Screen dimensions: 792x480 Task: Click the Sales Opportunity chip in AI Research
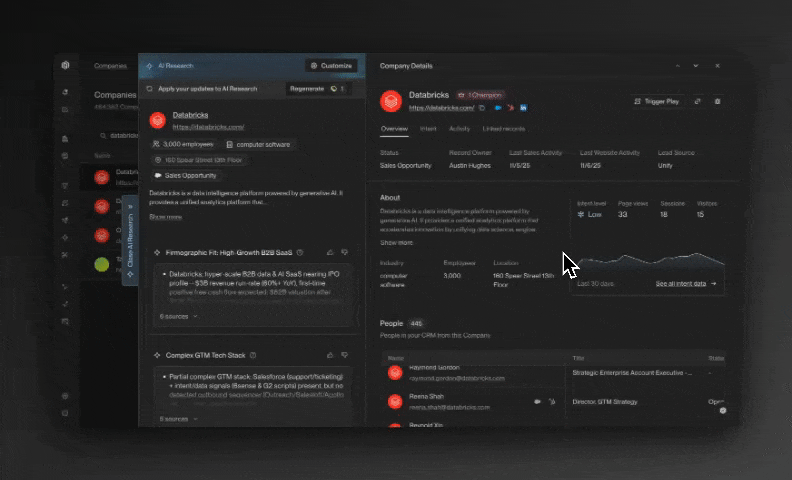point(185,175)
